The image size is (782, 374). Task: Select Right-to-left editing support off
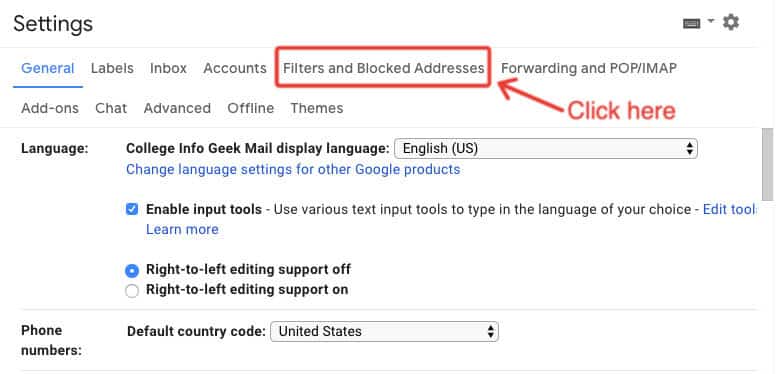click(x=132, y=270)
